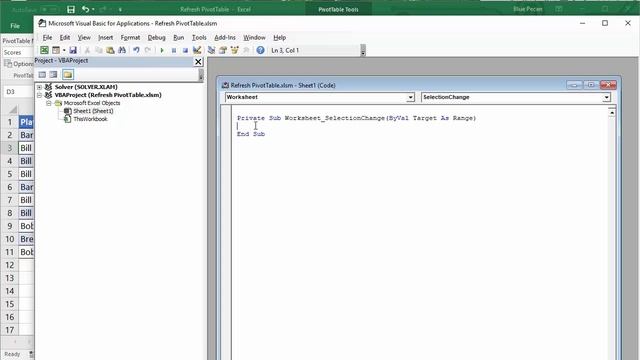The width and height of the screenshot is (640, 360).
Task: Minimize the Sheet1 (Code) window
Action: pos(574,85)
